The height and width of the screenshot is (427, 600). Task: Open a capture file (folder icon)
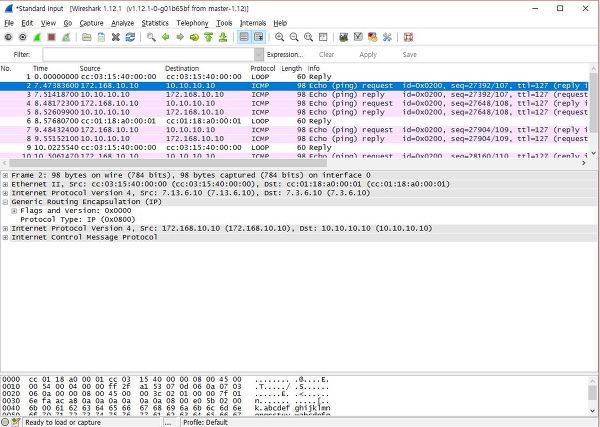point(87,37)
